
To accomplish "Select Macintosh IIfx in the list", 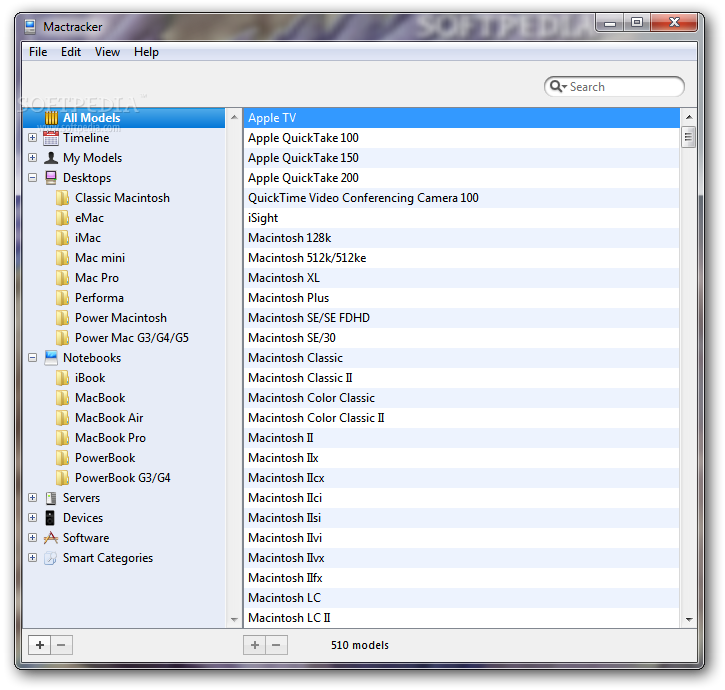I will click(461, 578).
